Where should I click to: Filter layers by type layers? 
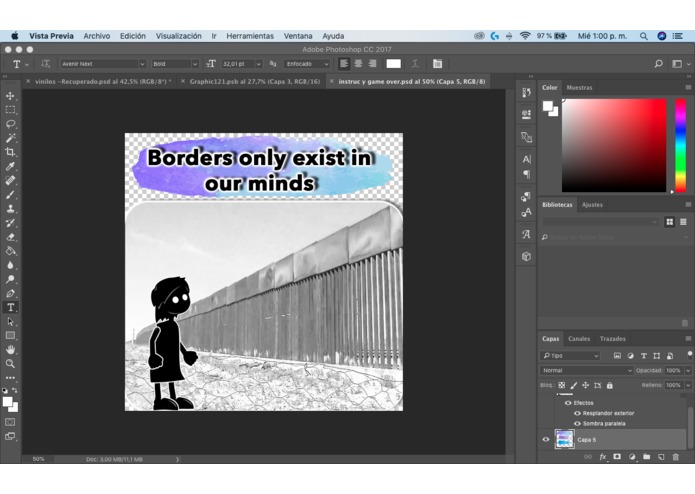644,356
